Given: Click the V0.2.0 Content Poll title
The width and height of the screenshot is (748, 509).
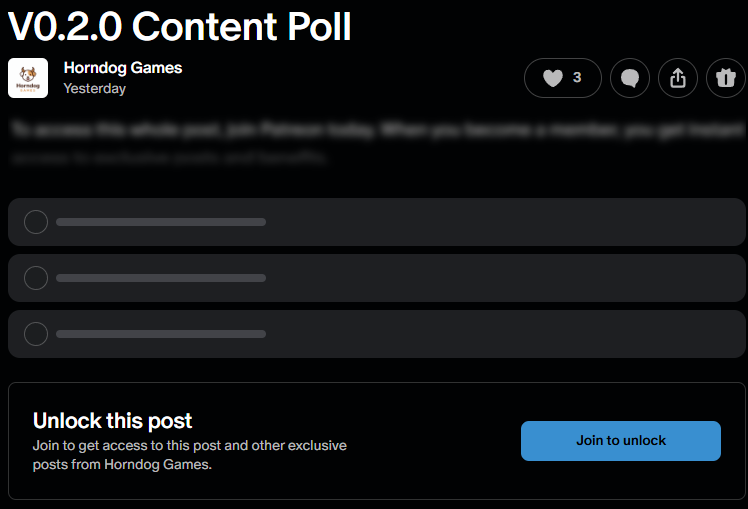Looking at the screenshot, I should point(180,26).
